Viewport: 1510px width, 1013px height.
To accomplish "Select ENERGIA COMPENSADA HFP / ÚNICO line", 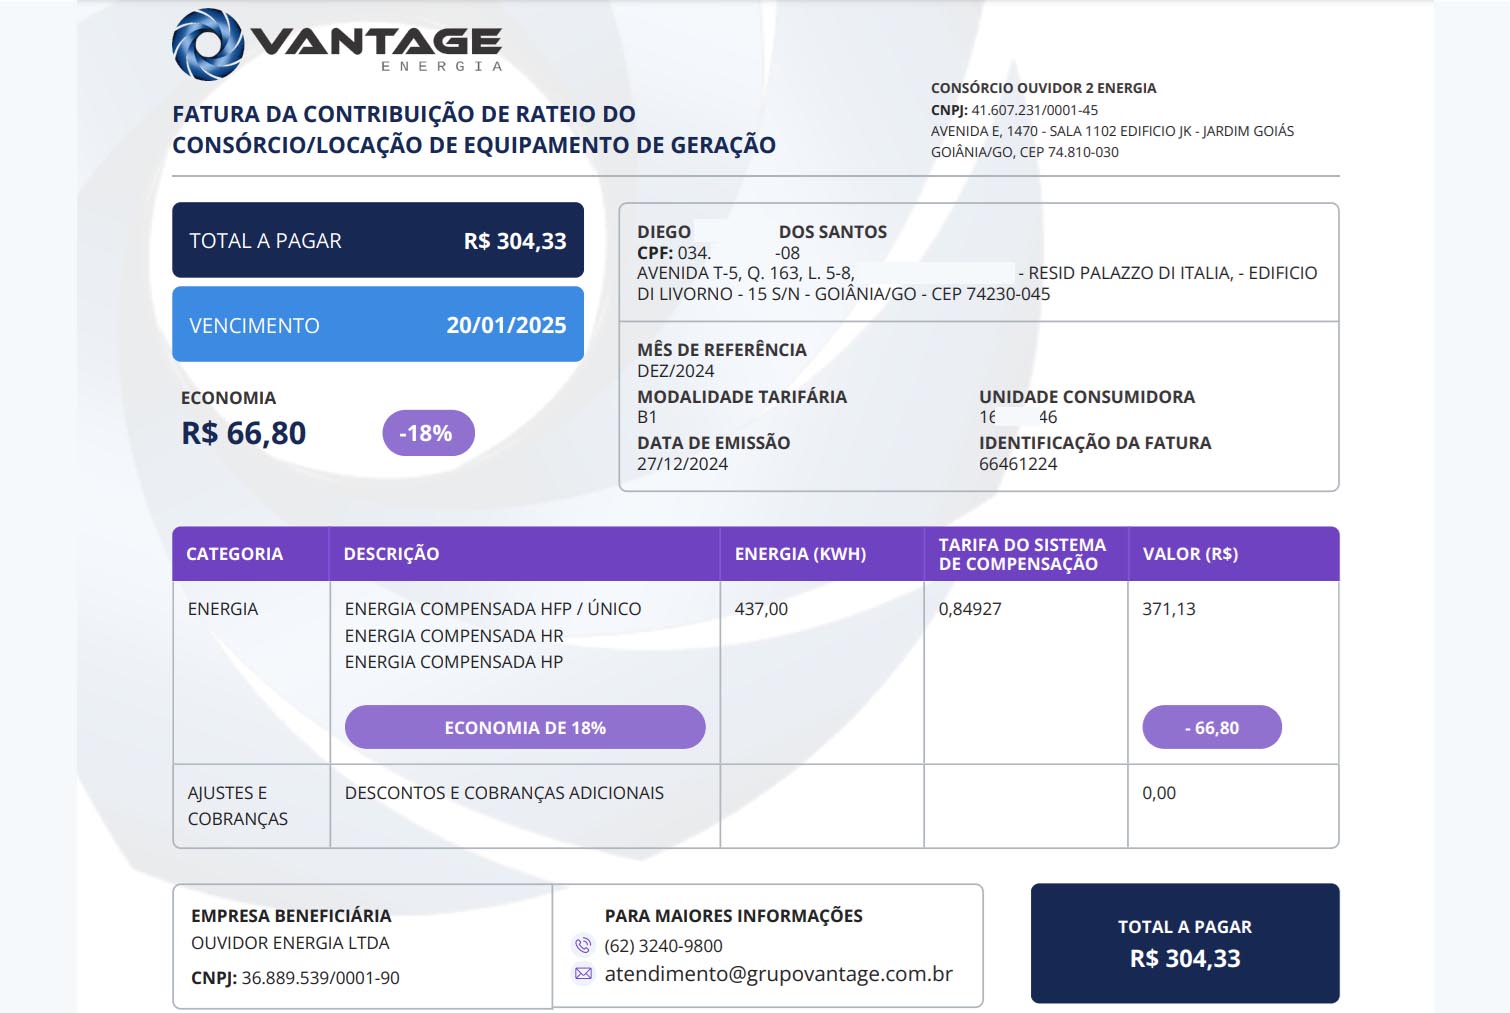I will [493, 608].
